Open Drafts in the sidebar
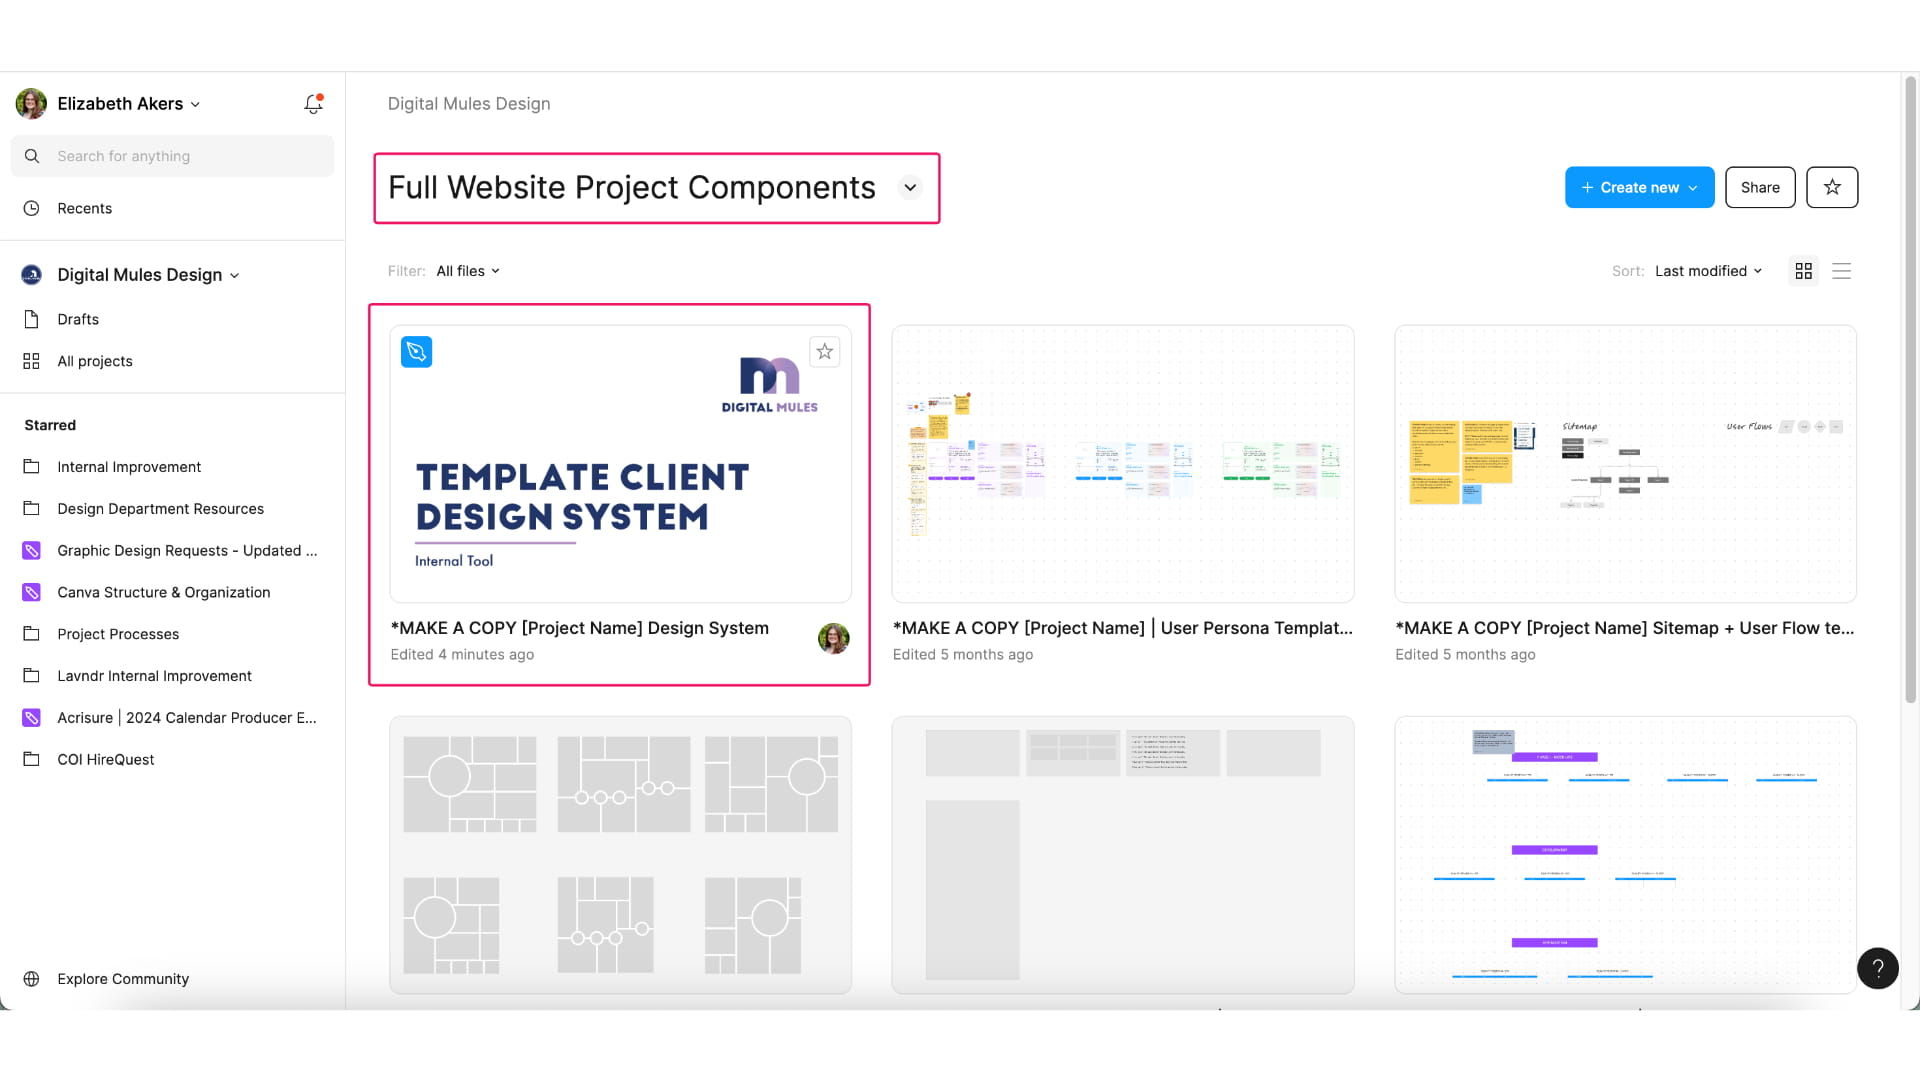1920x1080 pixels. tap(77, 319)
